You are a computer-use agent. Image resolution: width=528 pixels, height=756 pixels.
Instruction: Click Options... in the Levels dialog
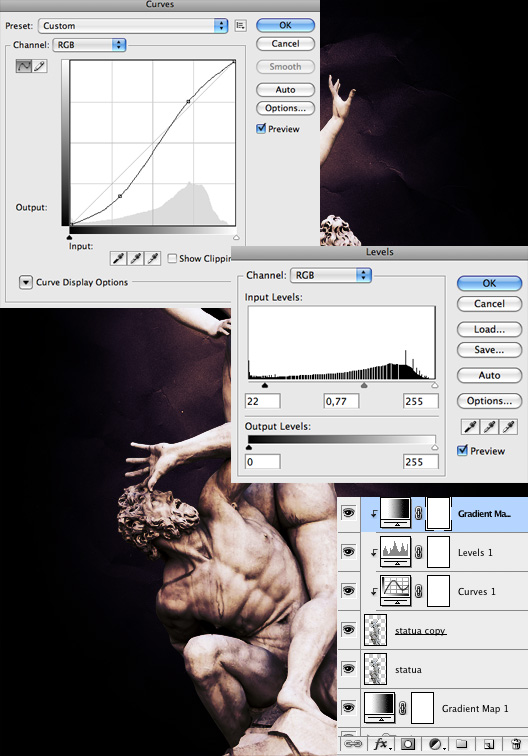click(x=489, y=401)
